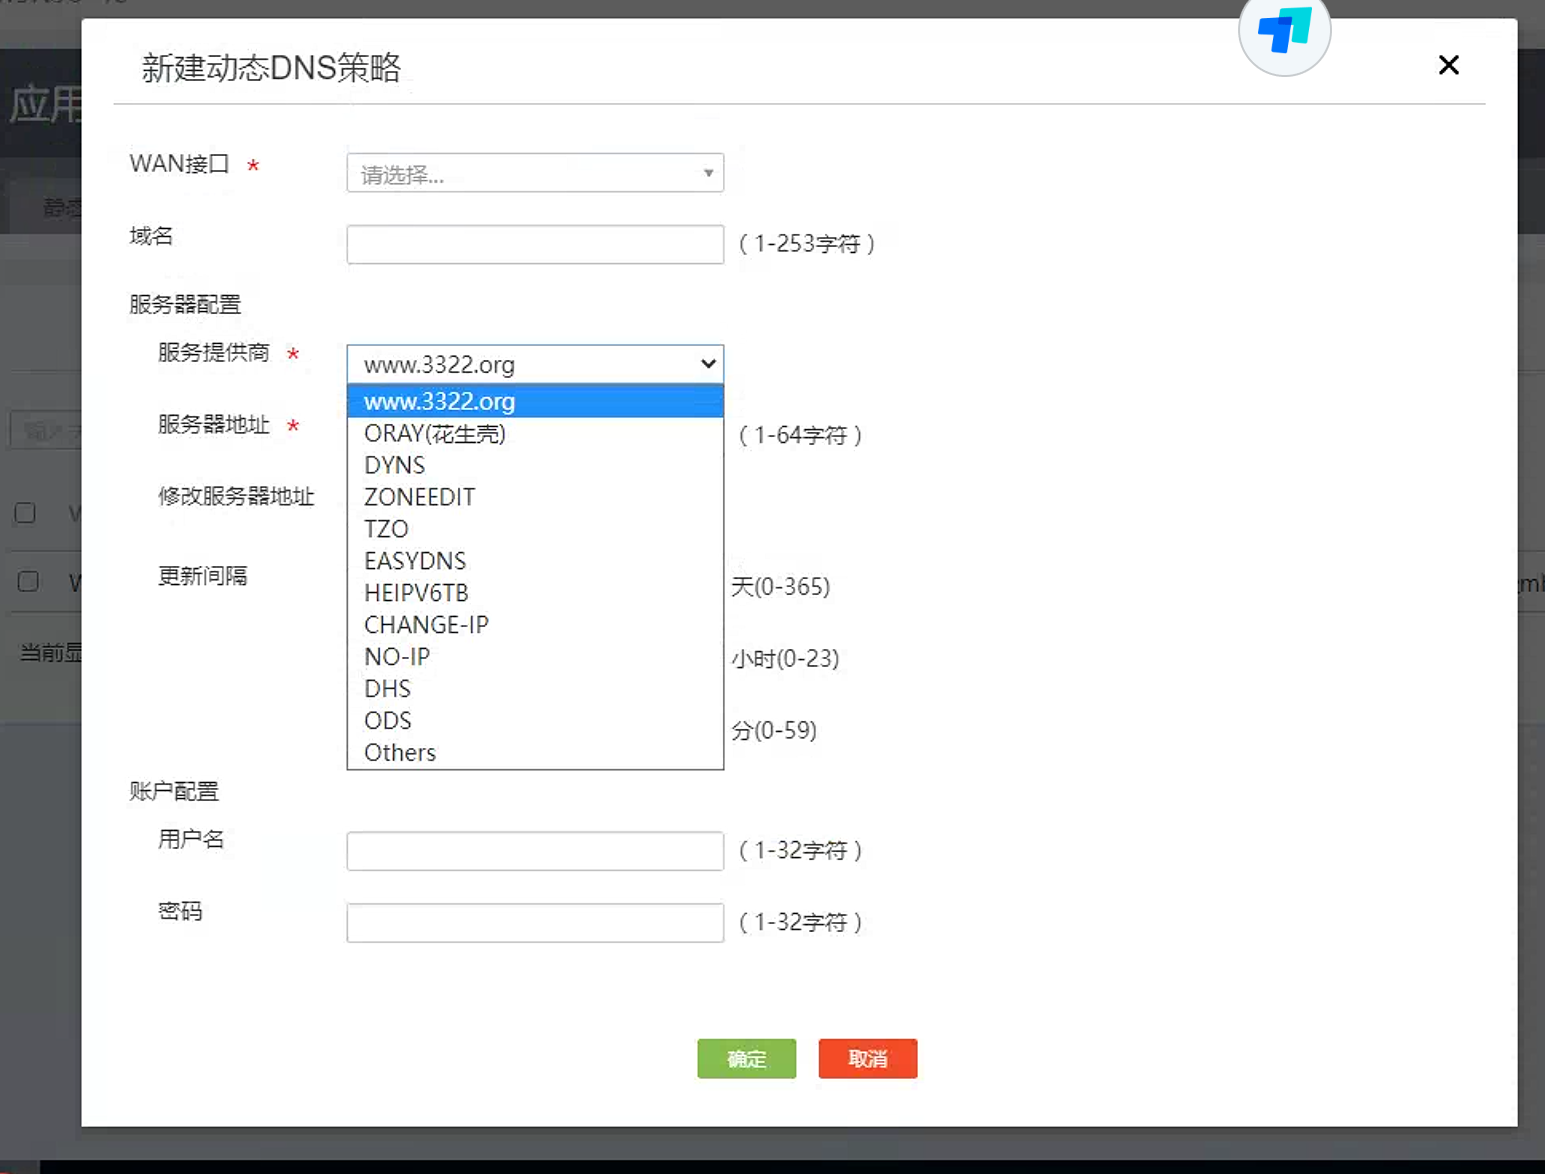The image size is (1545, 1174).
Task: Select ODS provider
Action: click(535, 721)
